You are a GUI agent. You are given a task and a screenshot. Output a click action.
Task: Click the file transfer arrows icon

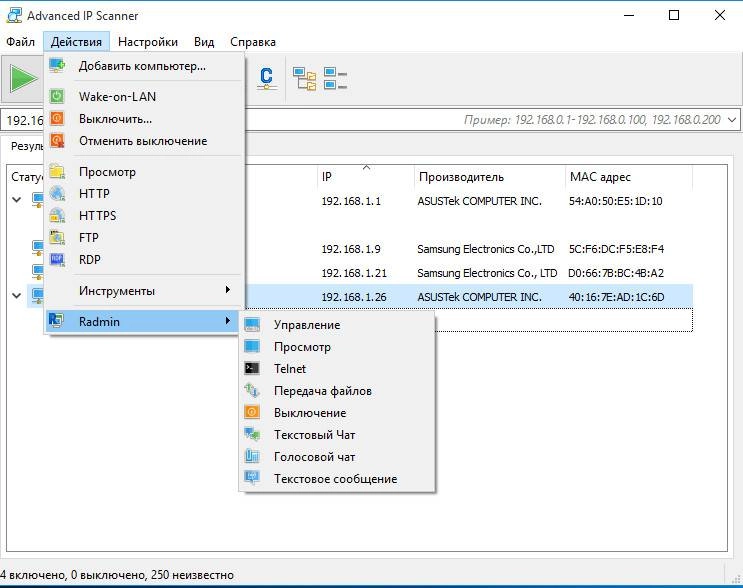(x=252, y=390)
